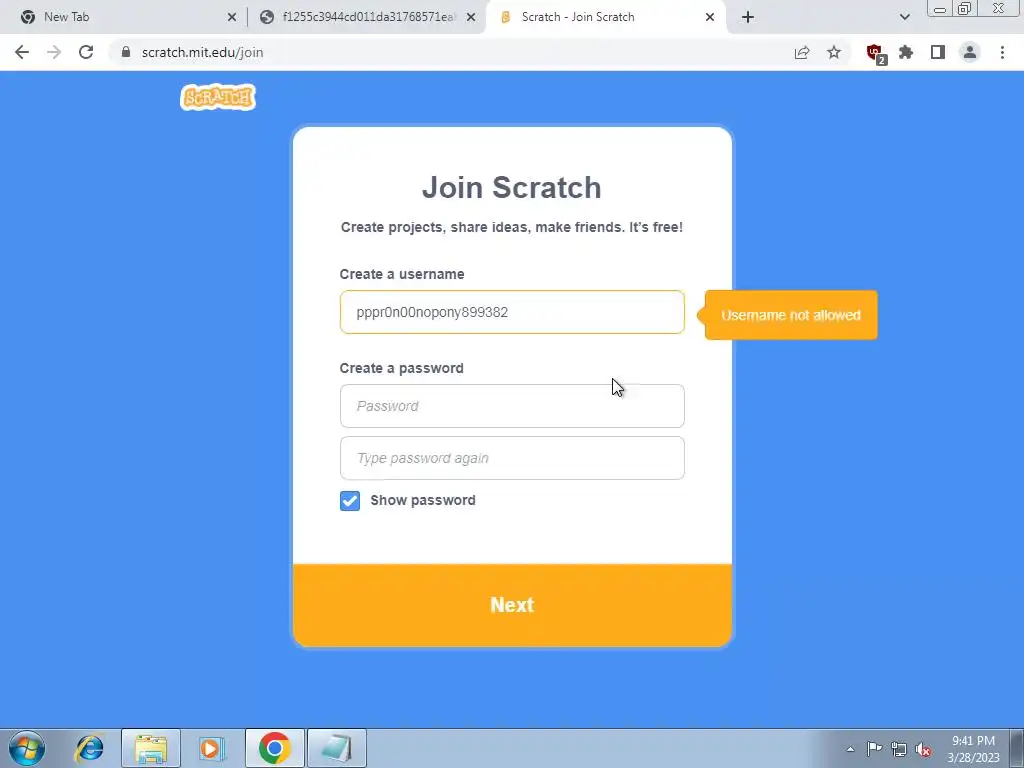
Task: Open the Action Center flag icon
Action: point(874,749)
